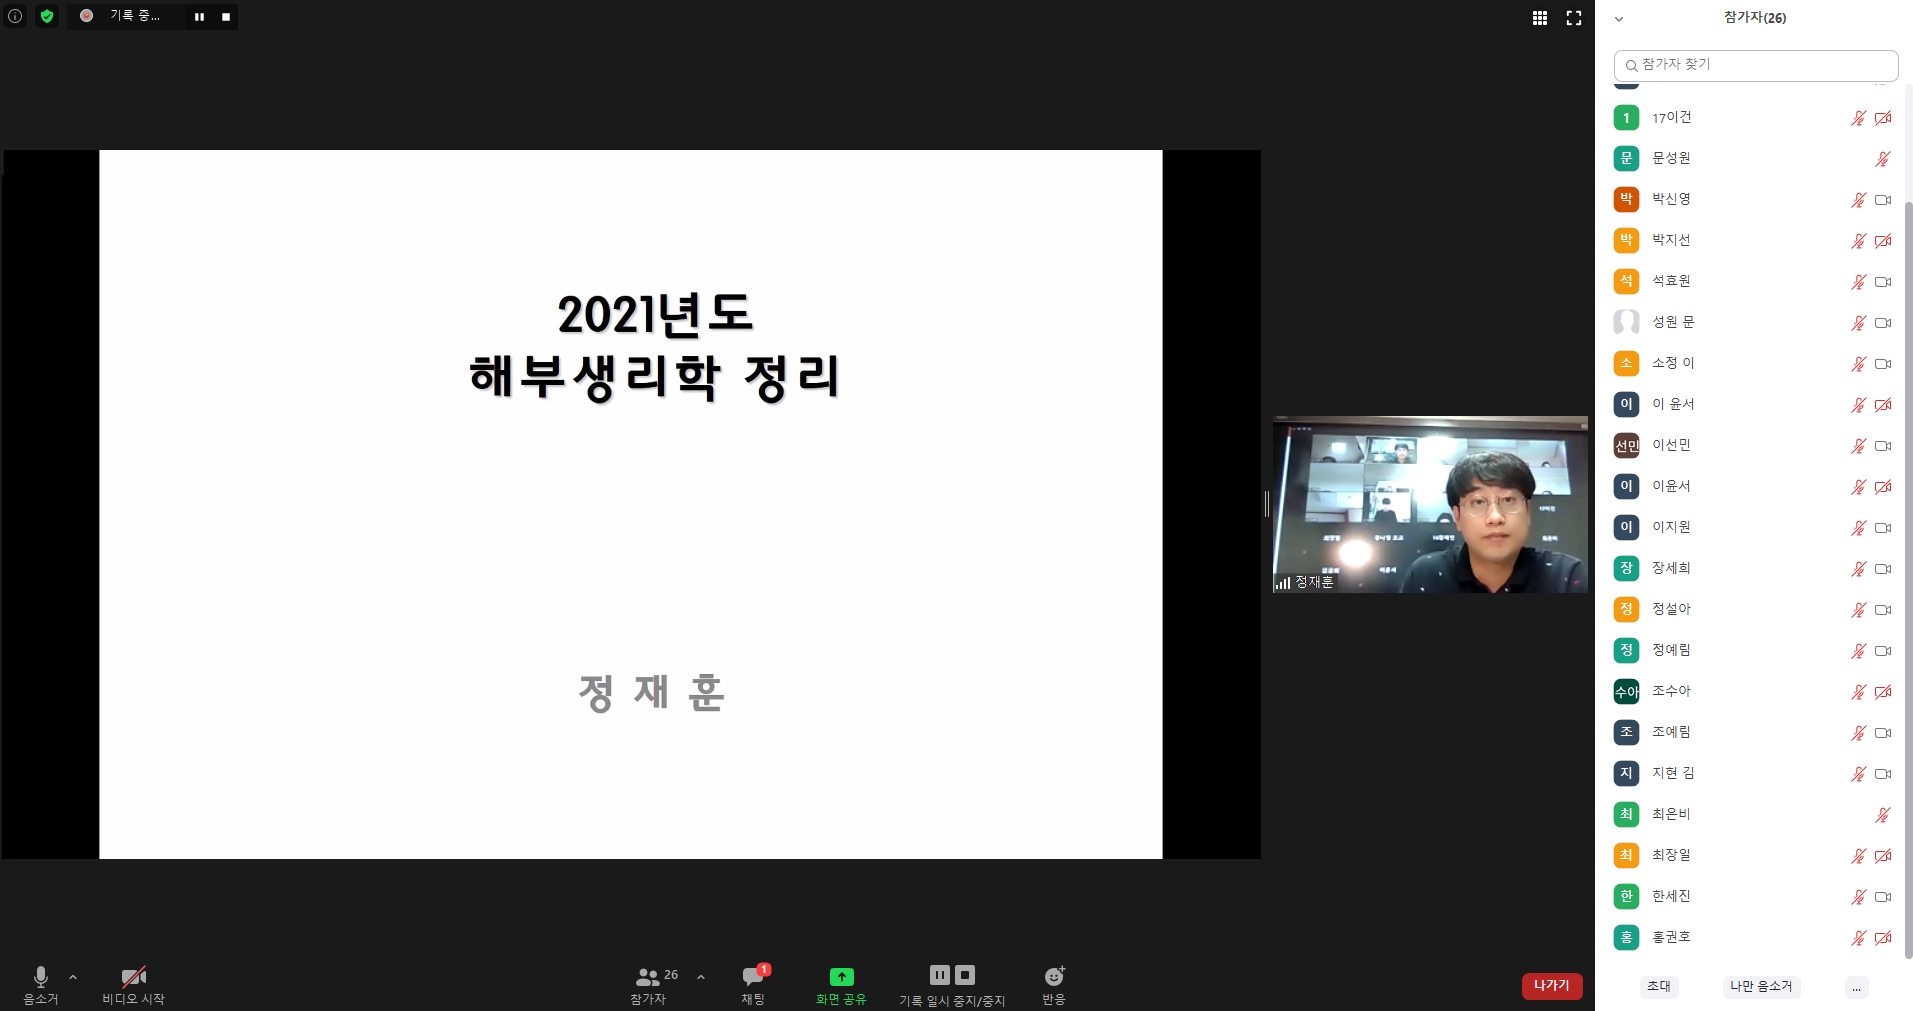Screen dimensions: 1913x1011
Task: Stop the recording with the square icon
Action: click(x=225, y=16)
